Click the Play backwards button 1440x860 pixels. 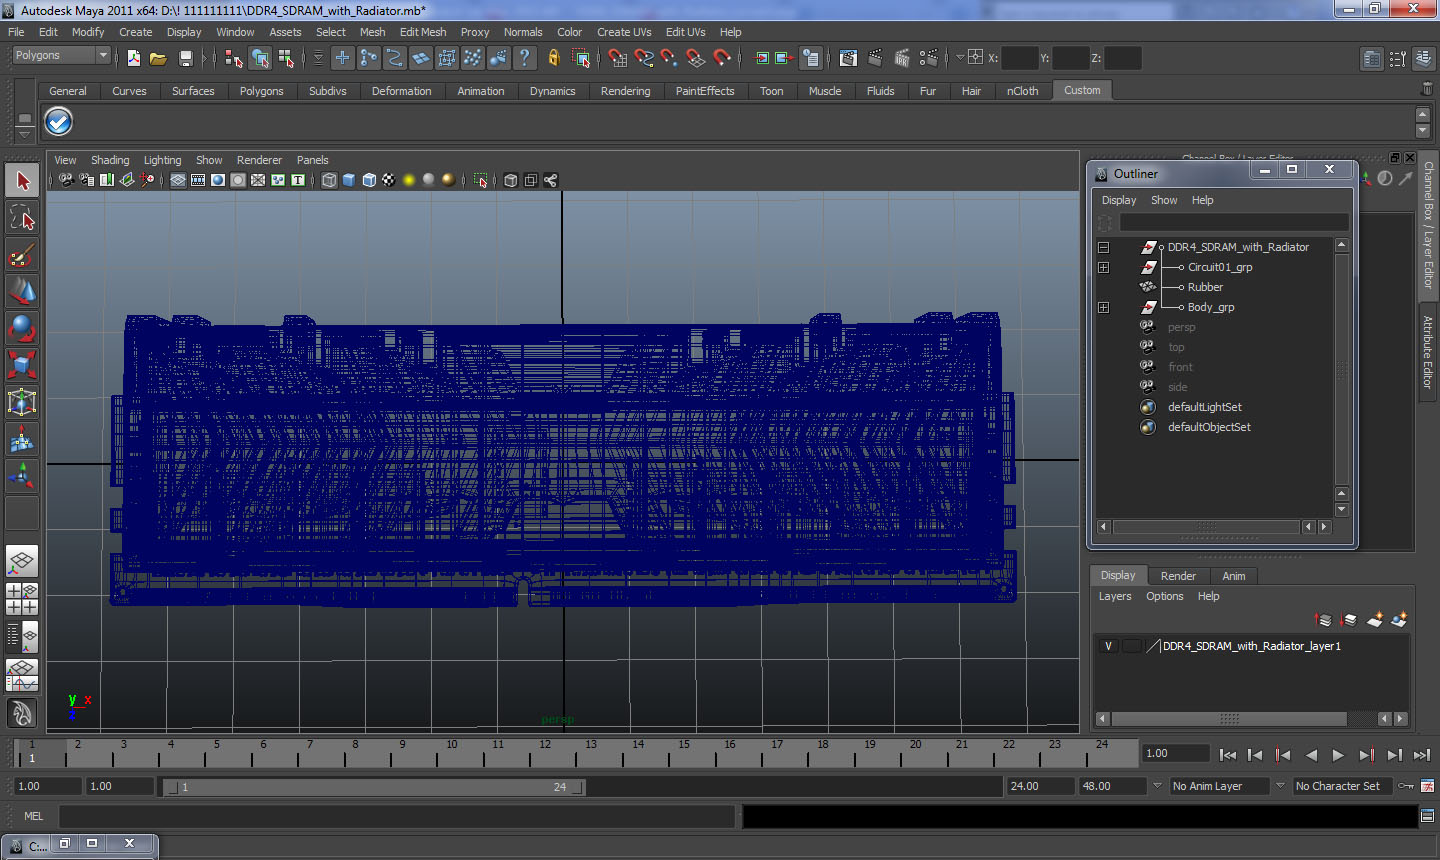coord(1311,755)
